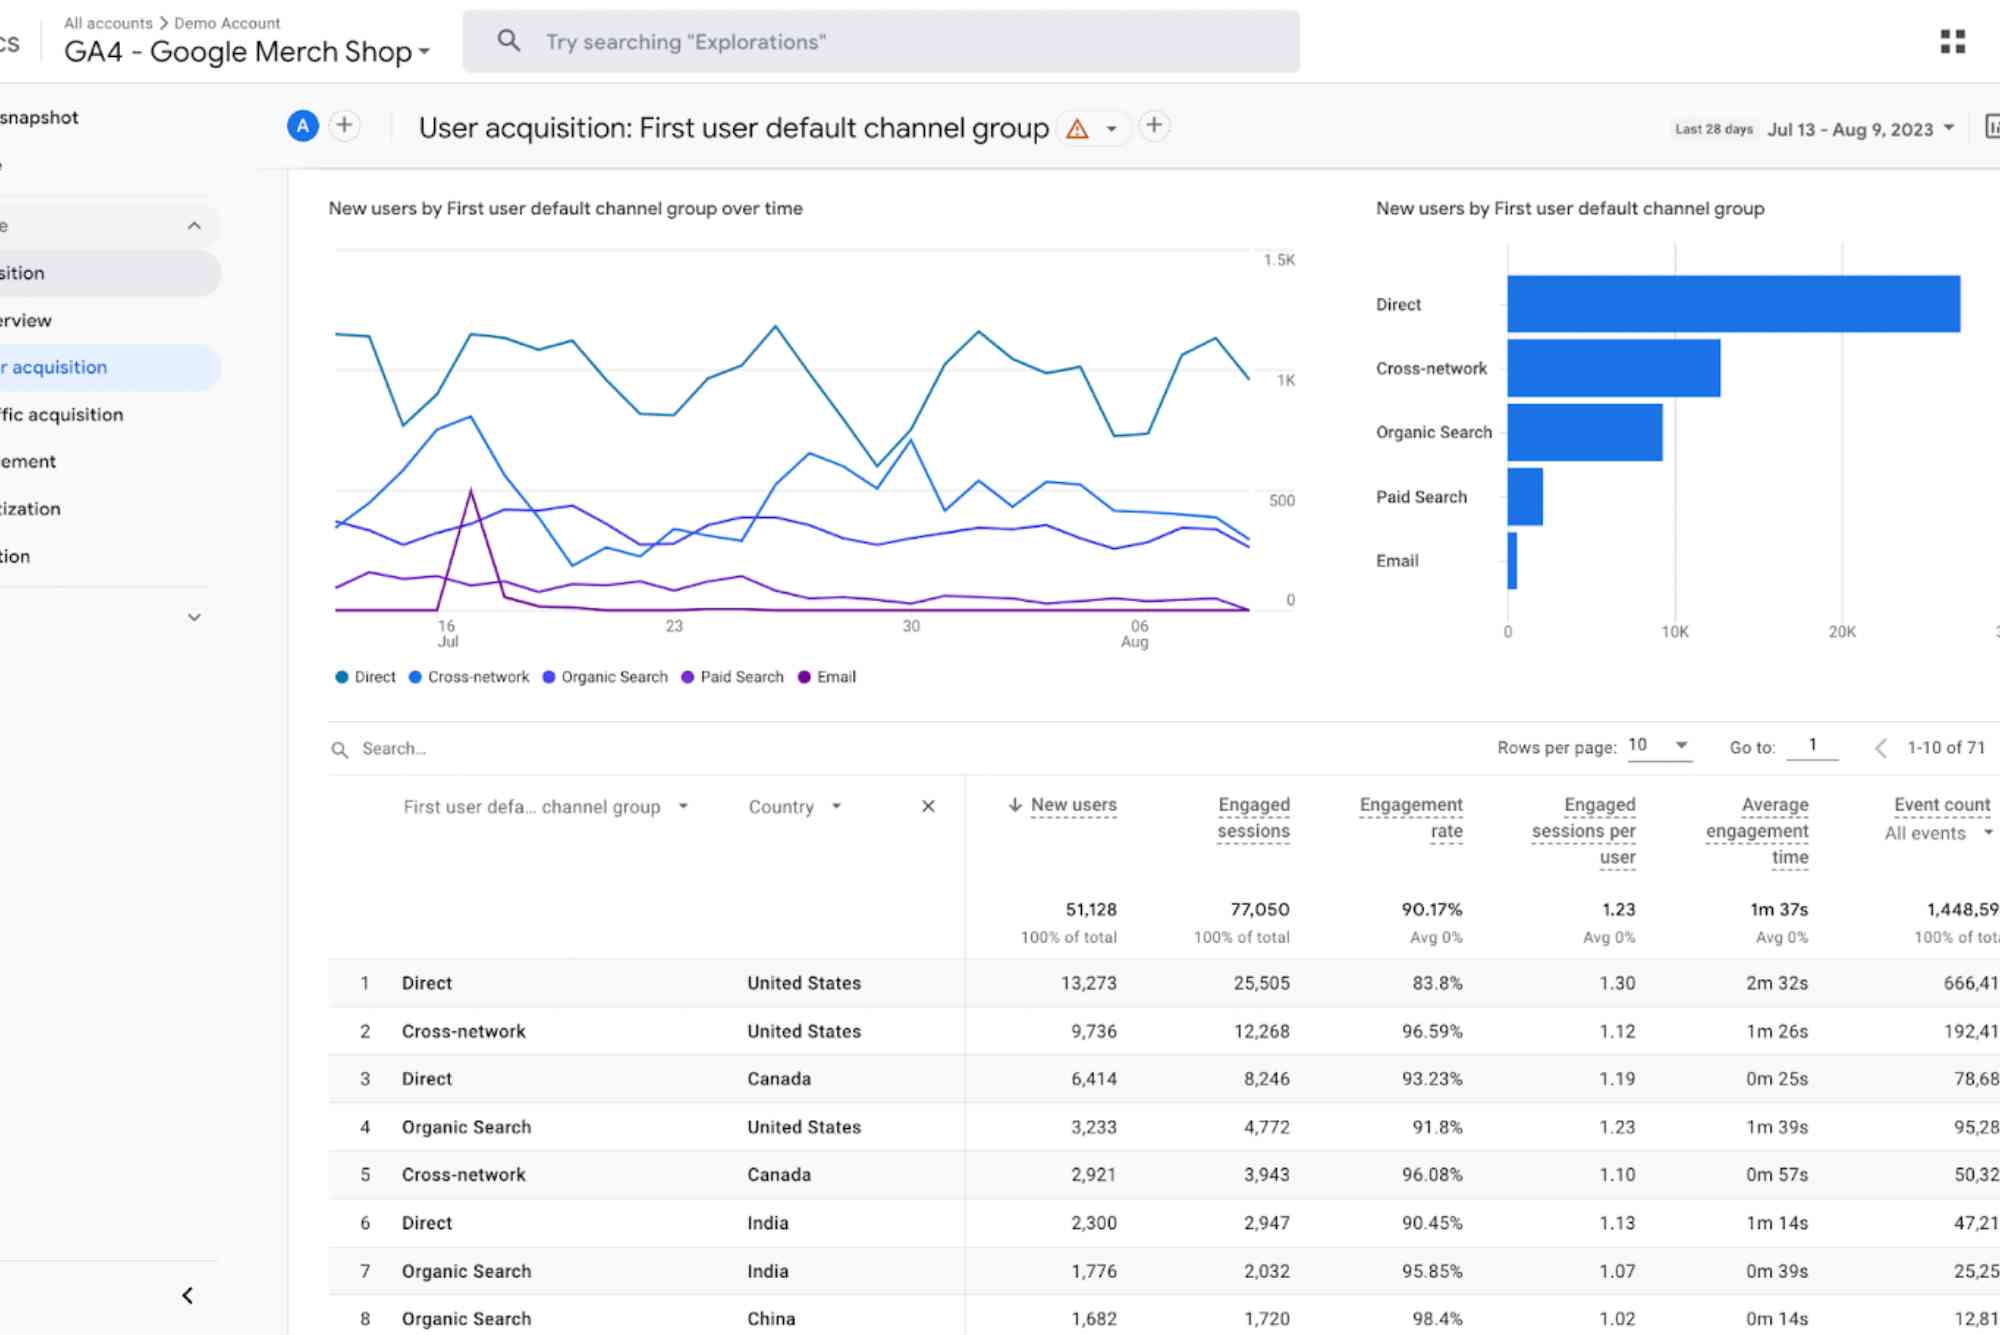This screenshot has width=2000, height=1335.
Task: Click the Direct legend color dot
Action: tap(340, 677)
